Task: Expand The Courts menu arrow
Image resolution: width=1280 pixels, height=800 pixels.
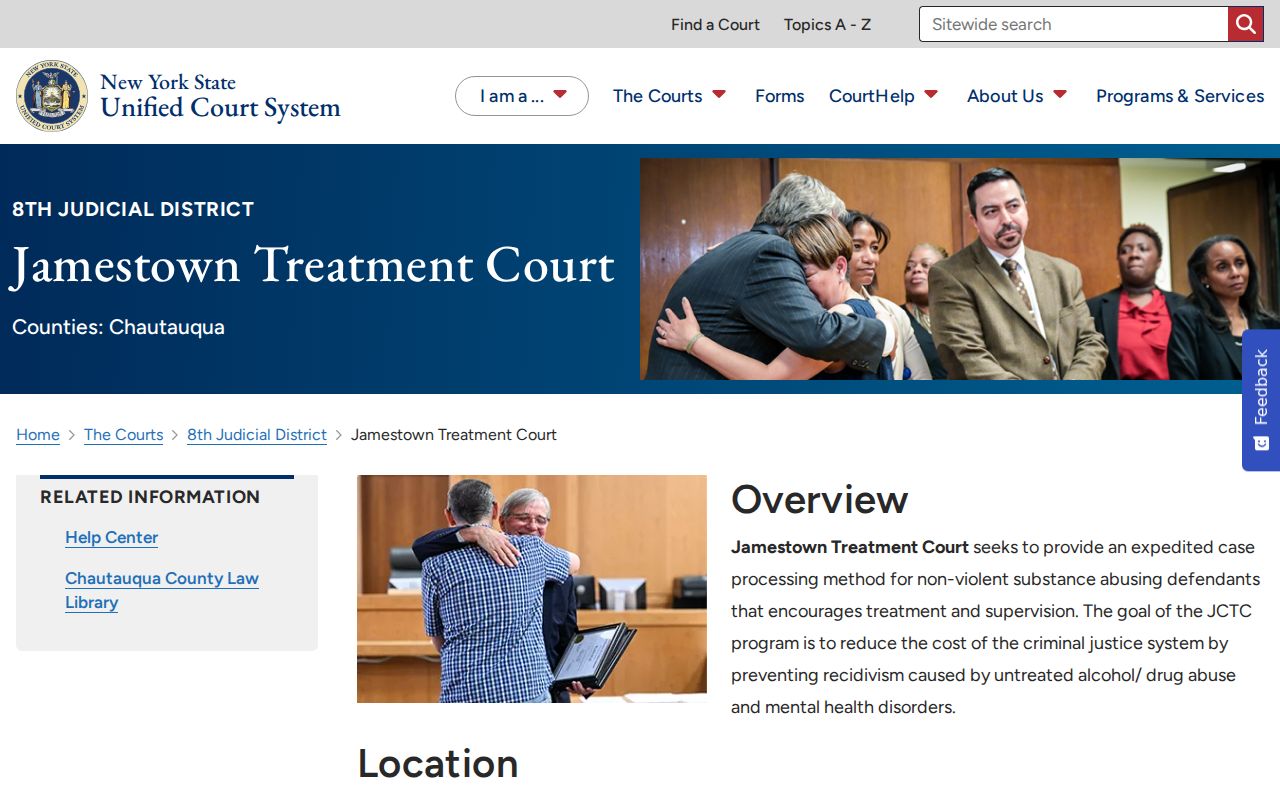Action: point(719,95)
